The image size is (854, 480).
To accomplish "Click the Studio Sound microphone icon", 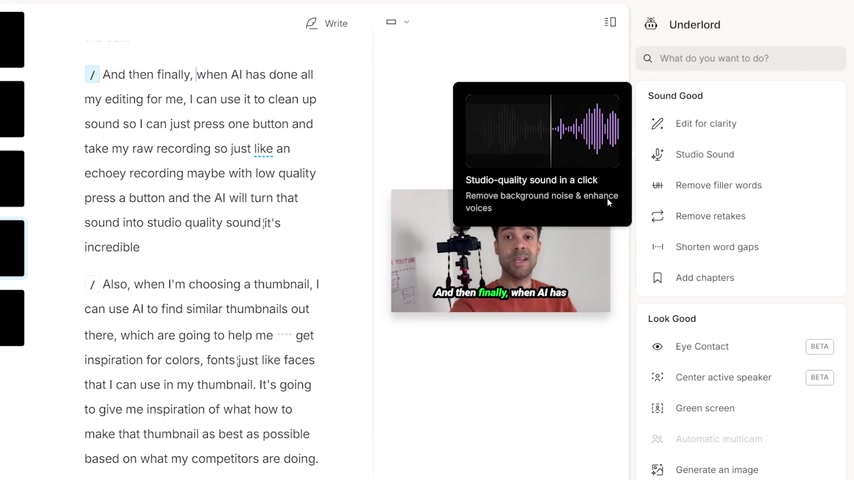I will [x=657, y=154].
